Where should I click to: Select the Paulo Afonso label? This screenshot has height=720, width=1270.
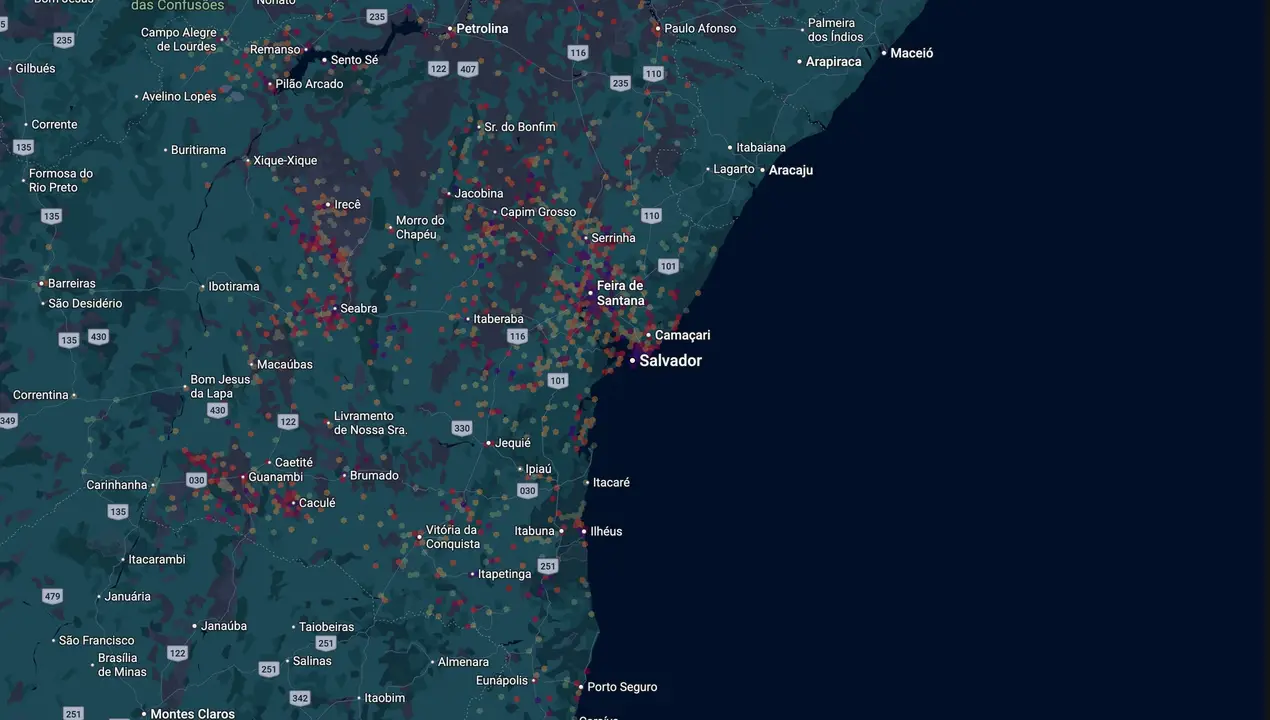(x=700, y=28)
